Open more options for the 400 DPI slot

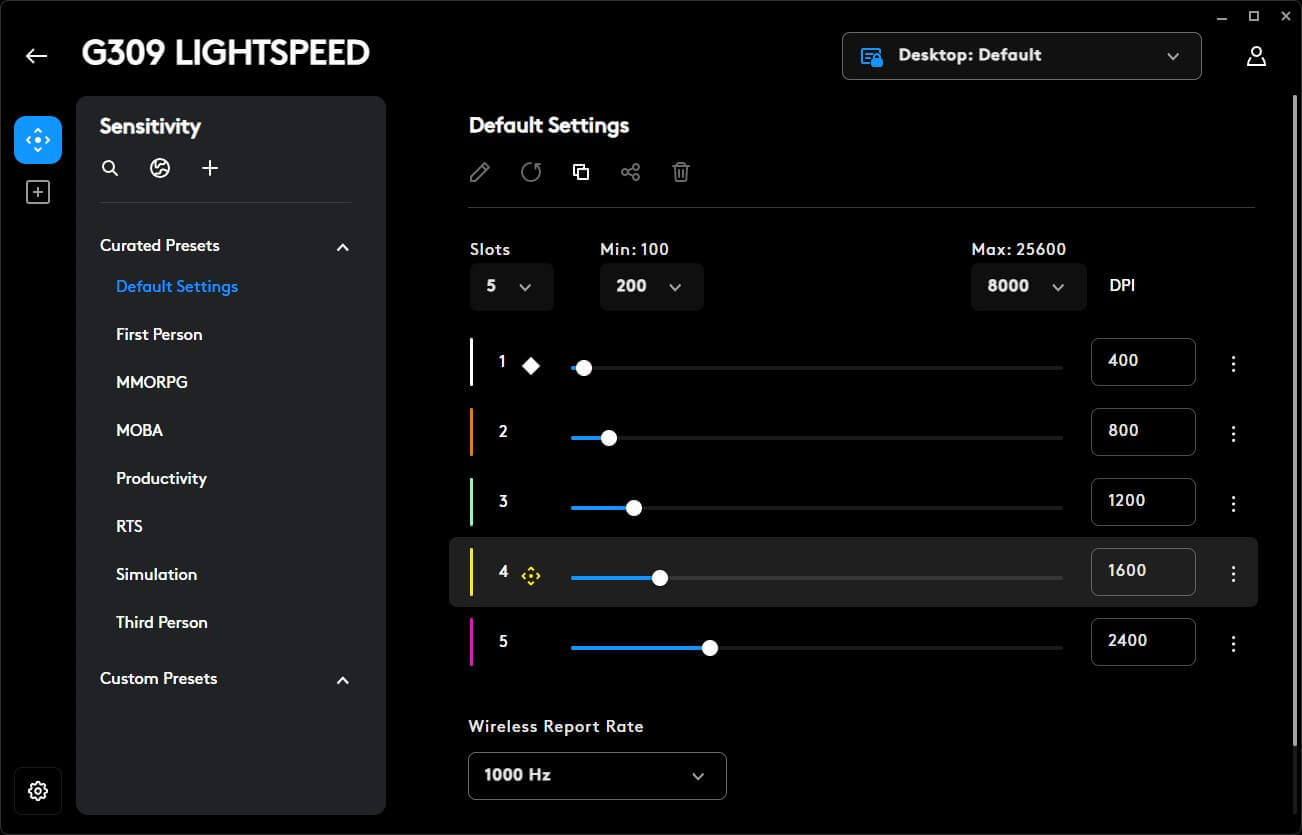1234,364
